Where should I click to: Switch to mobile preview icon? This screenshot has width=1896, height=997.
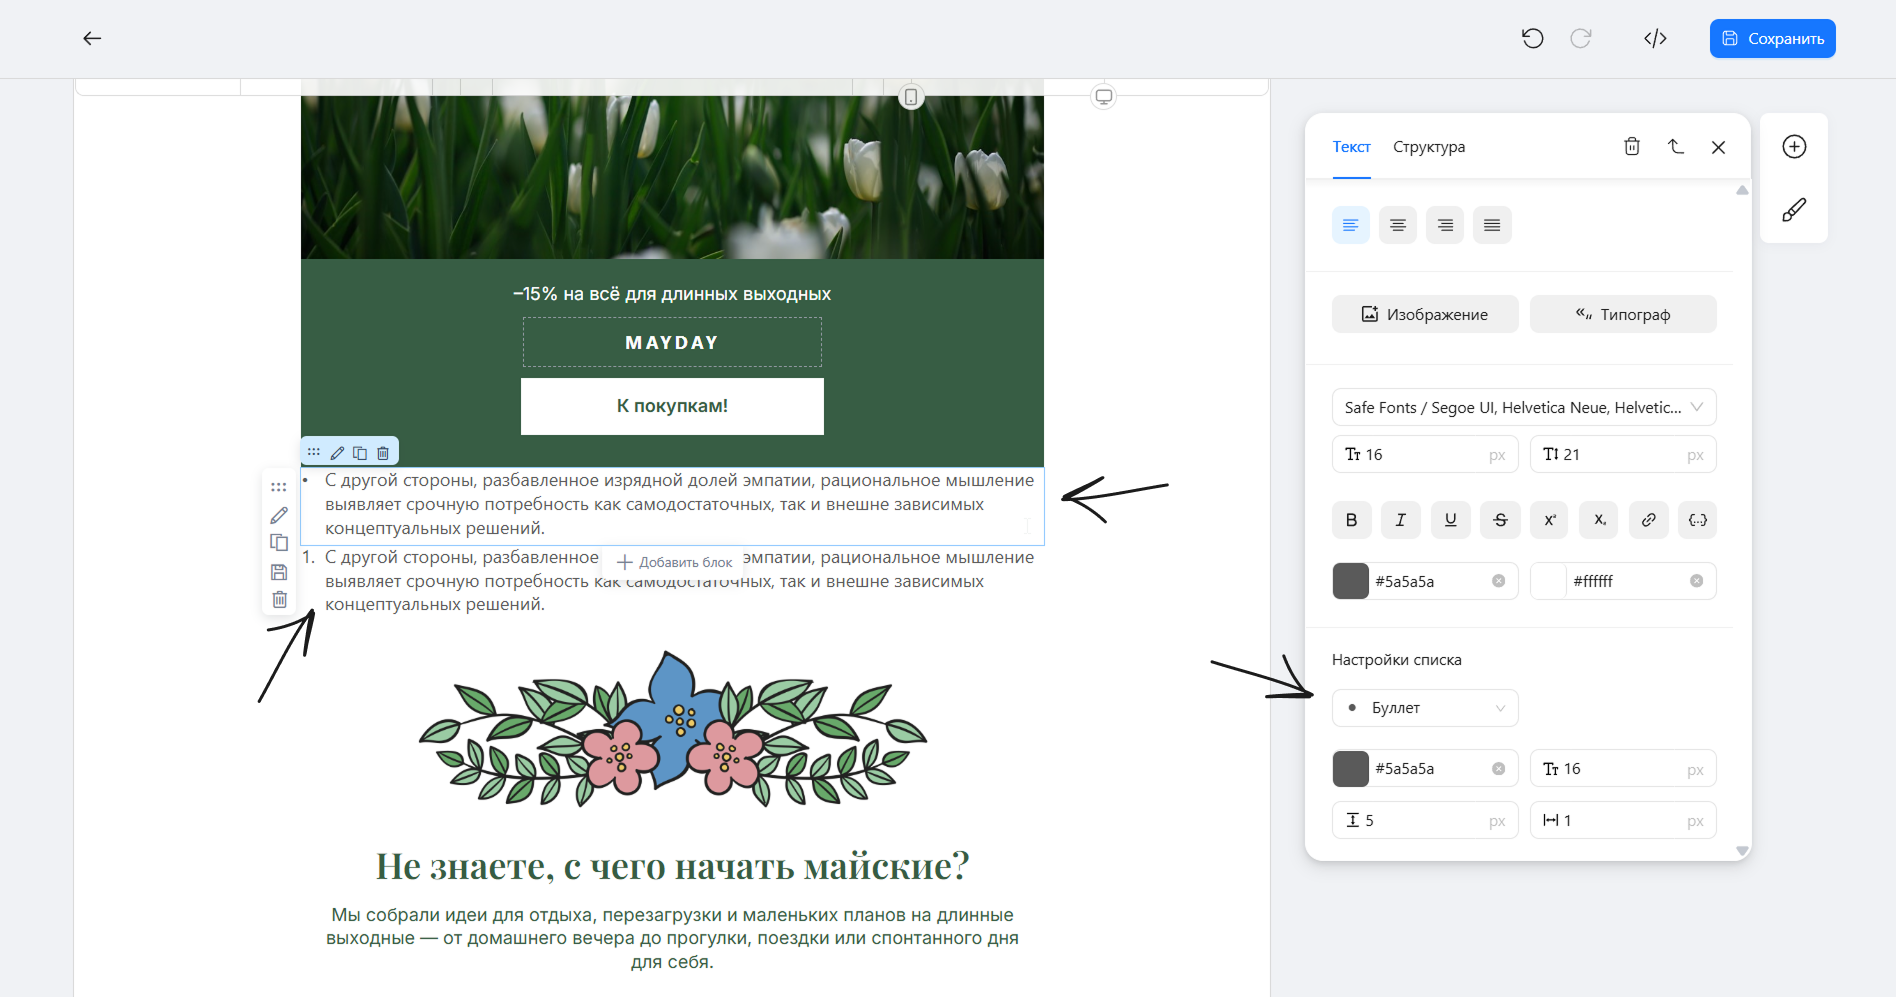tap(911, 97)
